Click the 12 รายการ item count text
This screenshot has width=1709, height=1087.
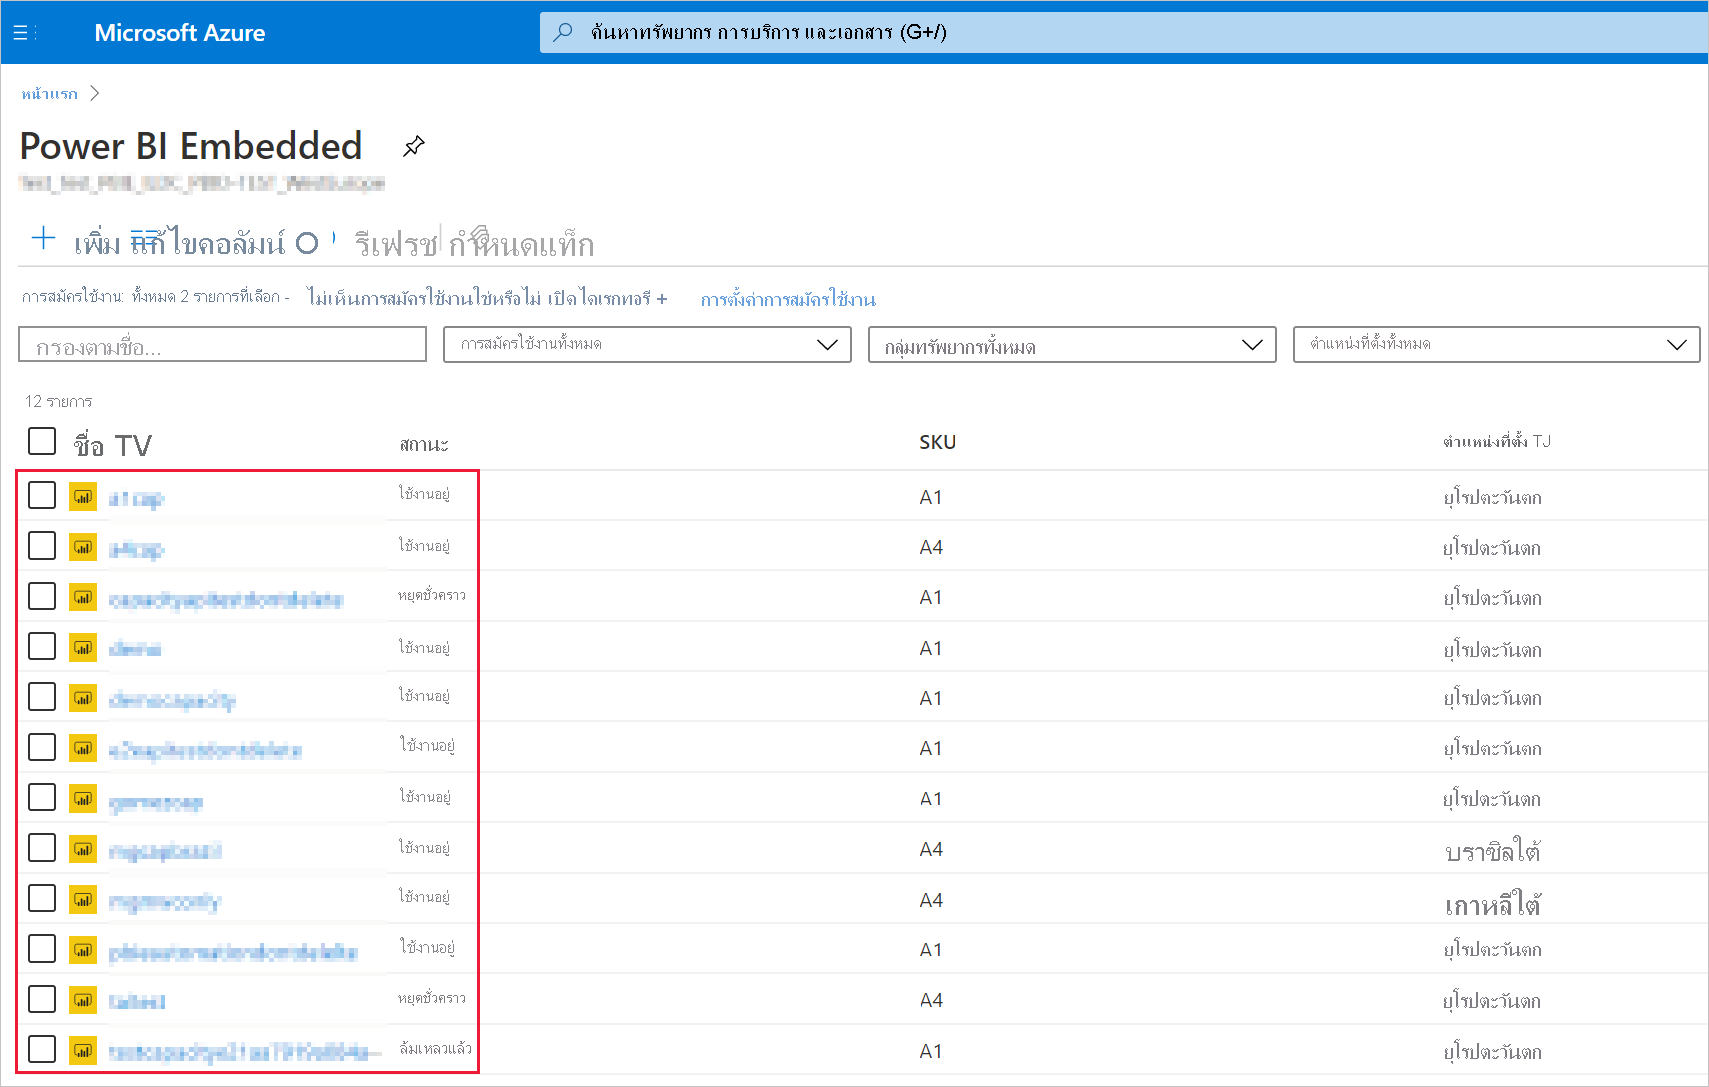(58, 401)
